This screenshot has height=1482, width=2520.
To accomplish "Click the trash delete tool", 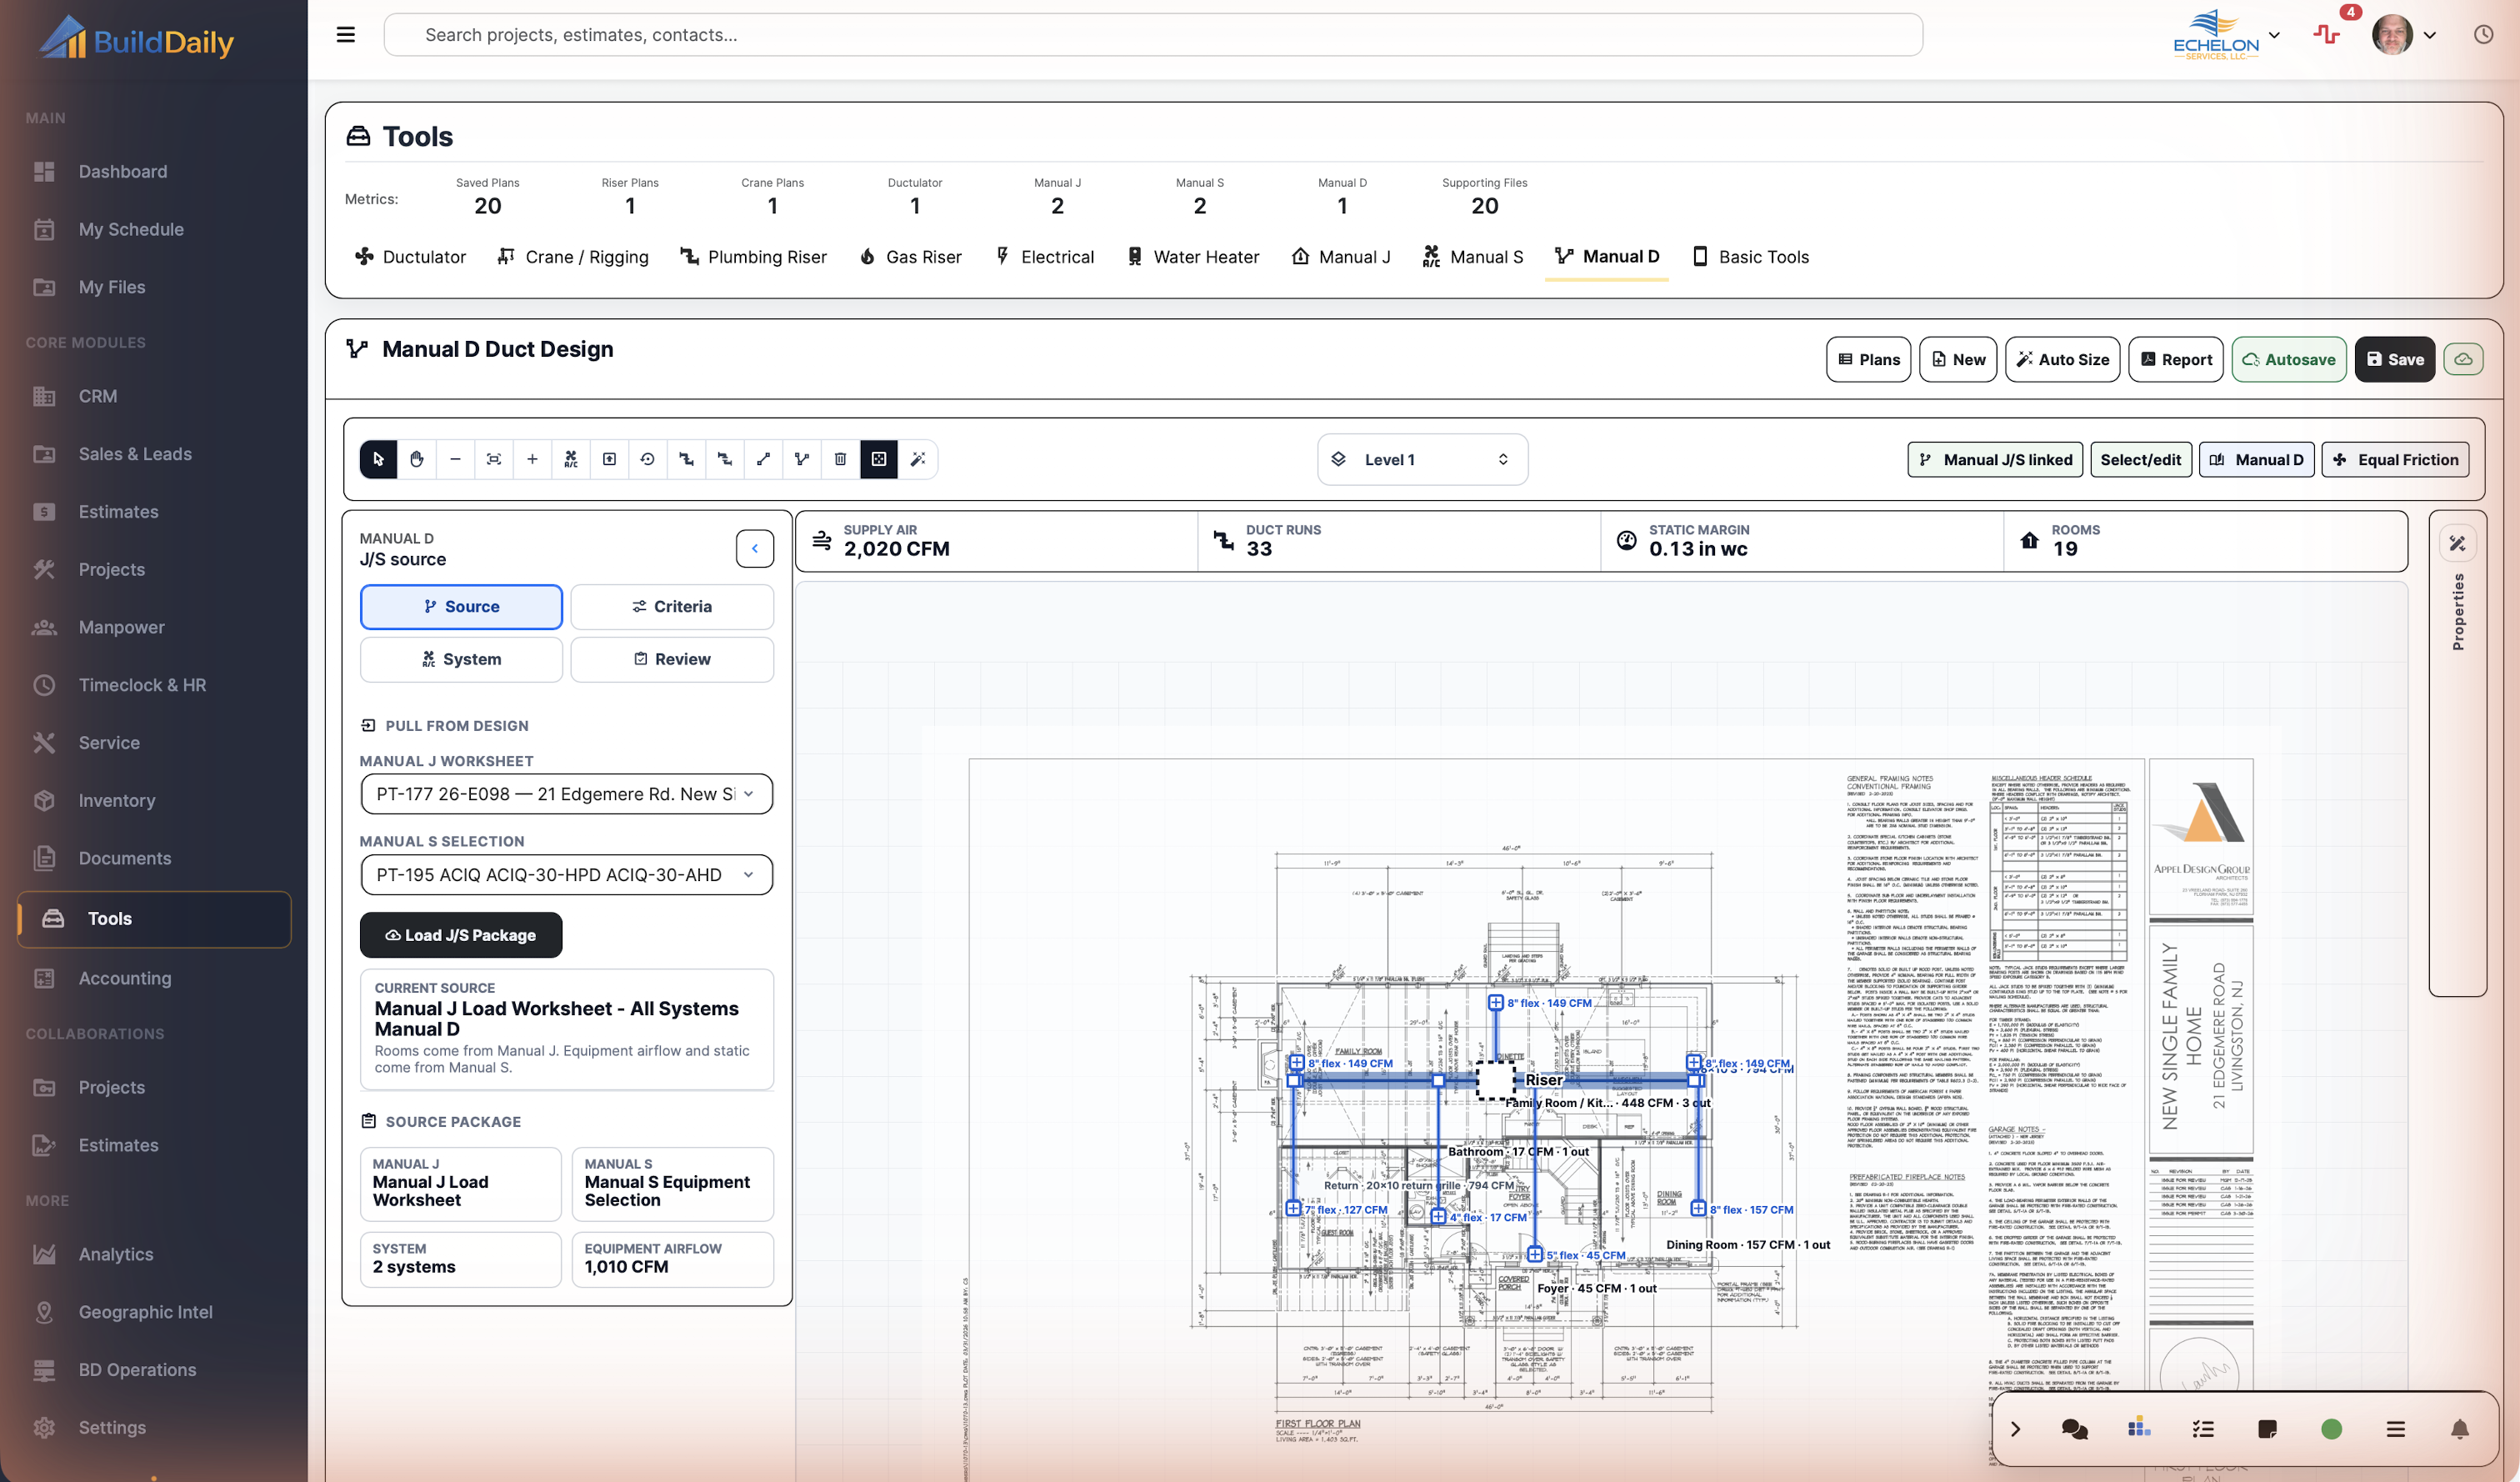I will coord(840,459).
